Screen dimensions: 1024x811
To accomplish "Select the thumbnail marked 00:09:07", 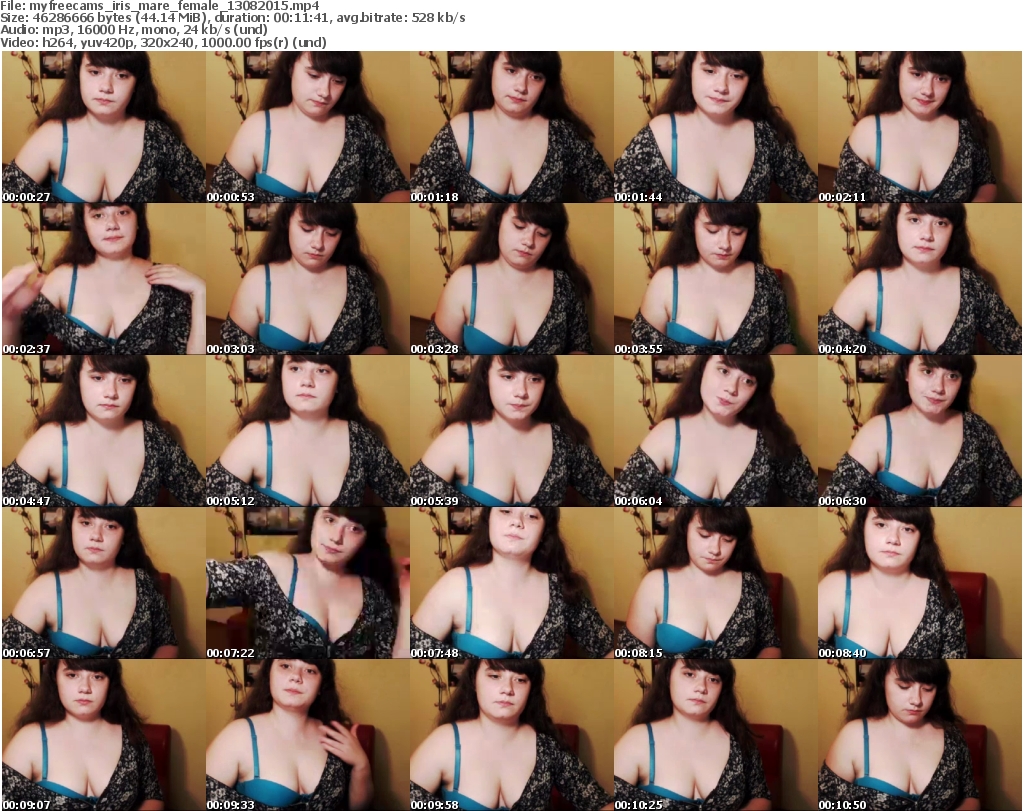I will click(104, 735).
